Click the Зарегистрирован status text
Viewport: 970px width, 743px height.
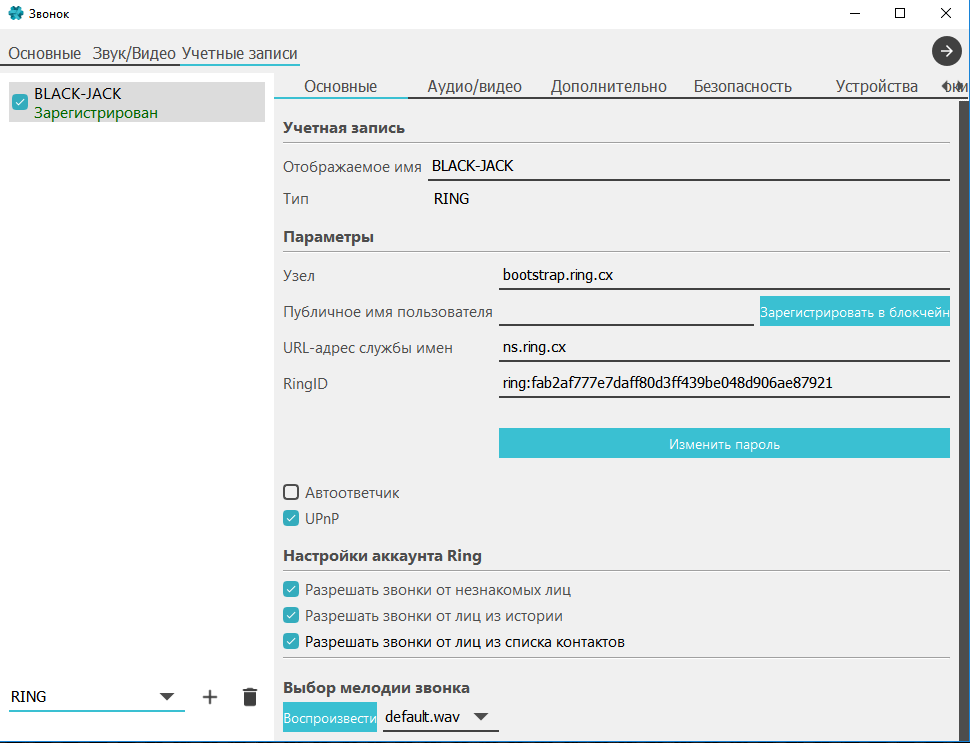(96, 113)
